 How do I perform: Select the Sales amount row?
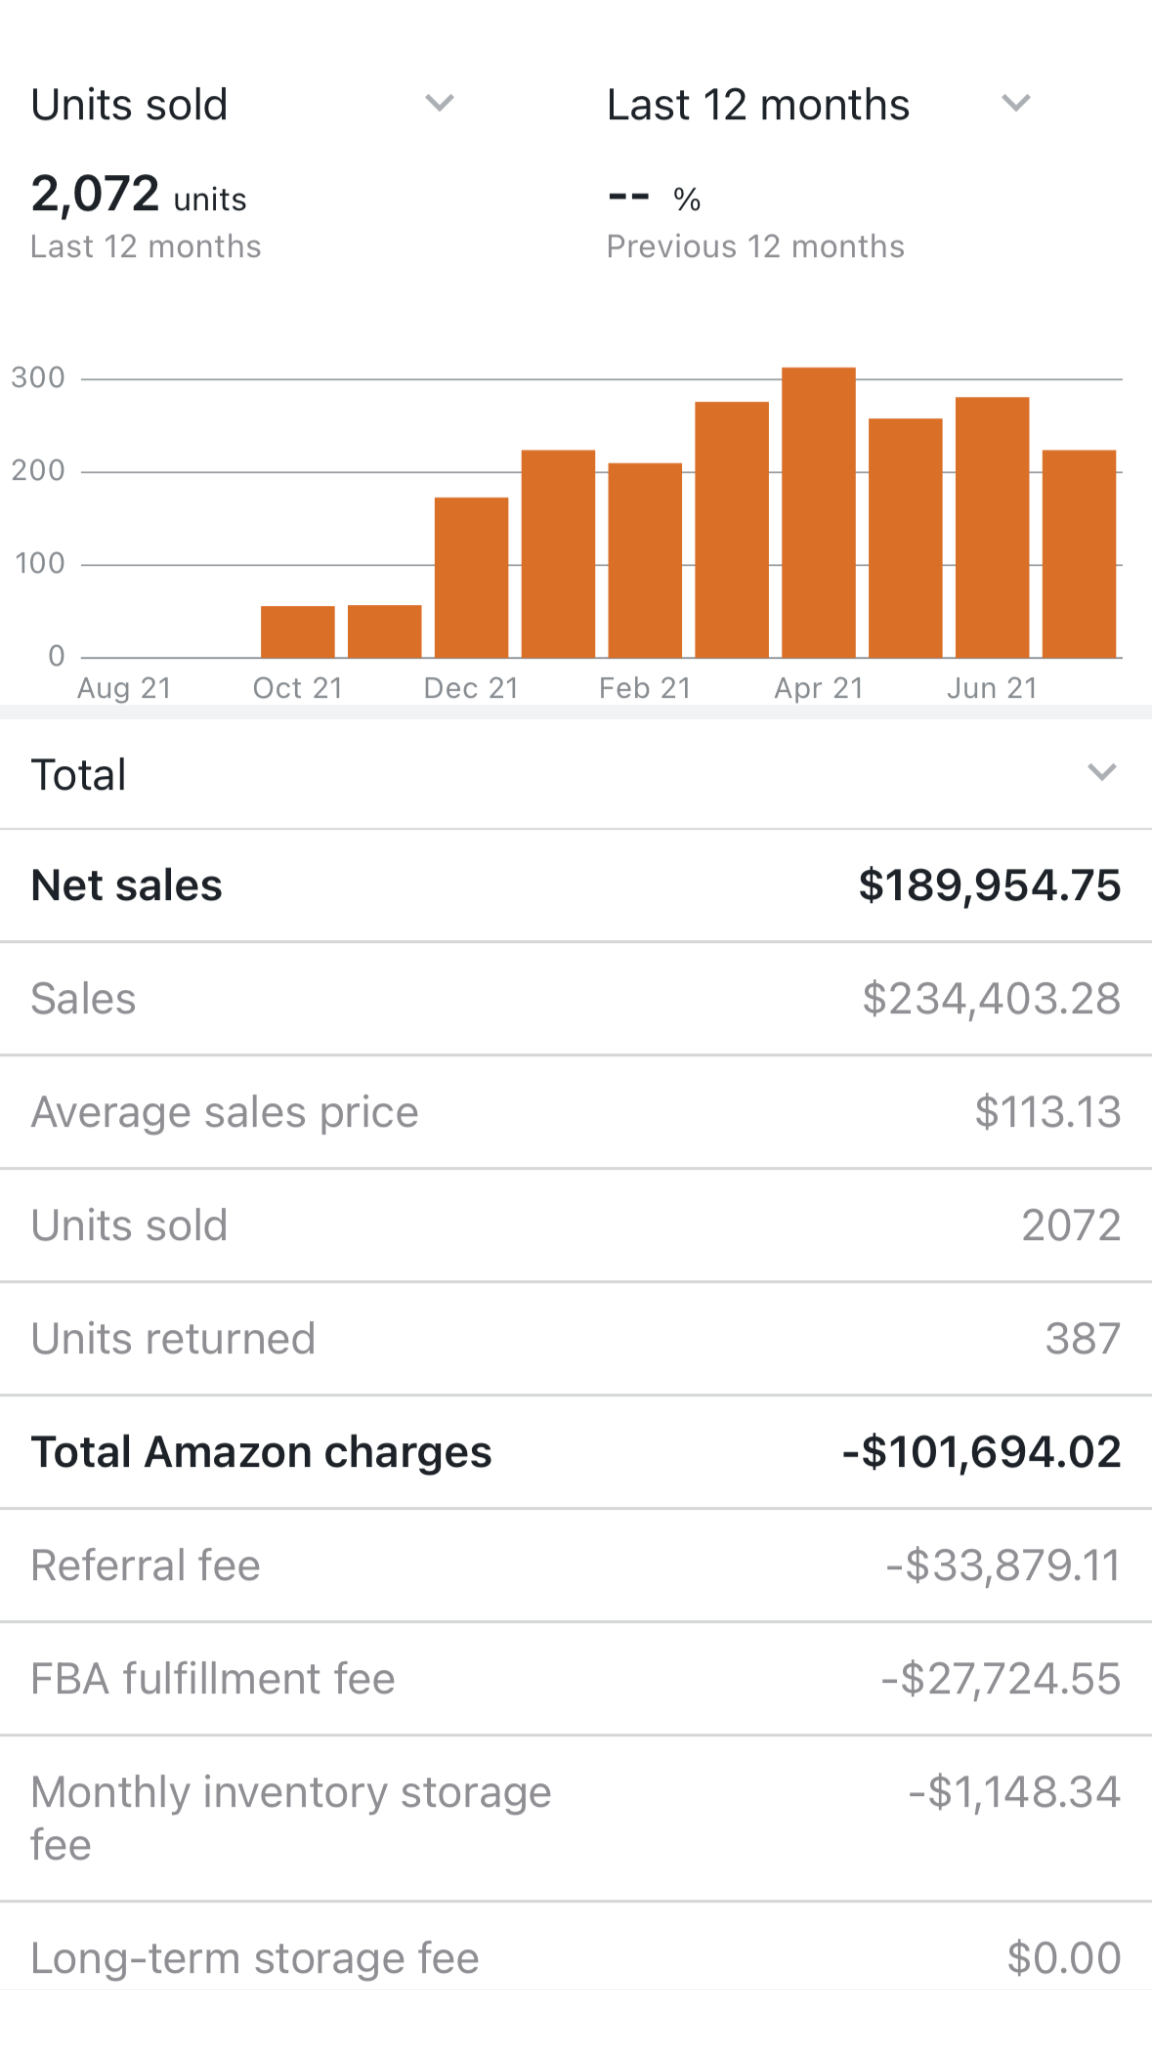click(x=576, y=999)
